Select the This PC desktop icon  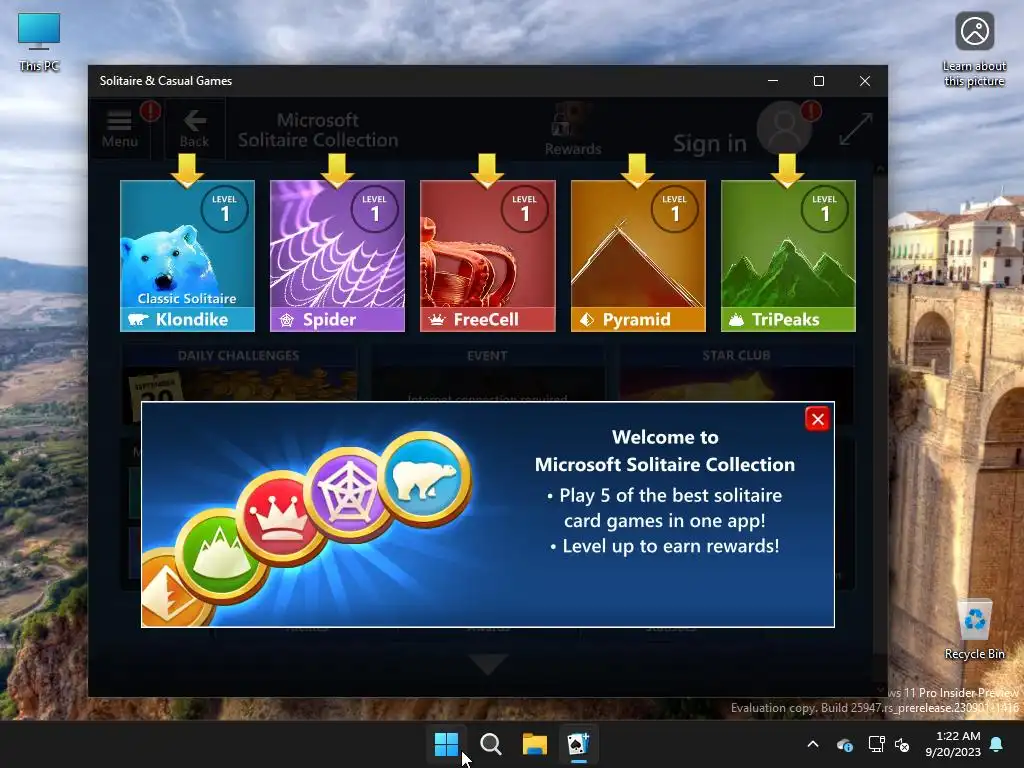click(39, 42)
